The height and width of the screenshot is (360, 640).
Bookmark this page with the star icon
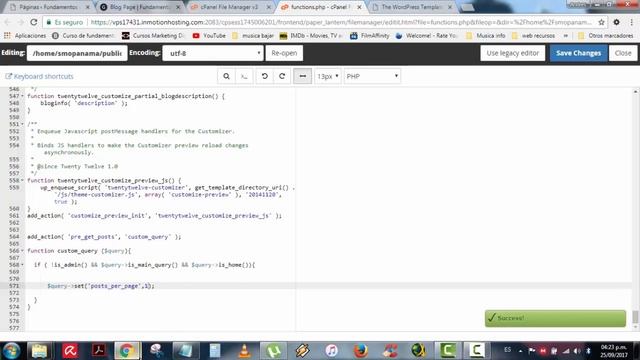point(601,22)
